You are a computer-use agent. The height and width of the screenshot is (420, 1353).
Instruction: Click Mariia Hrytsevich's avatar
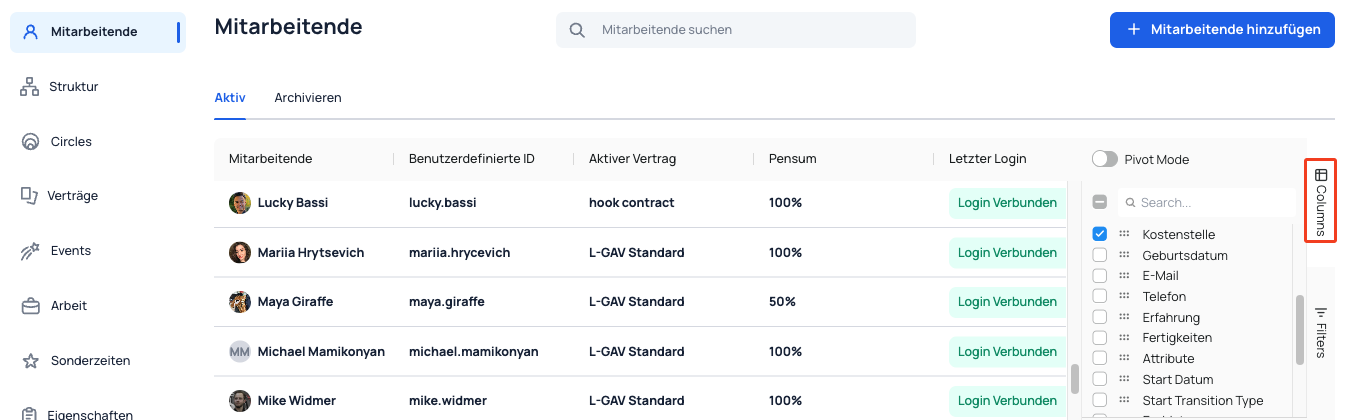[x=240, y=252]
